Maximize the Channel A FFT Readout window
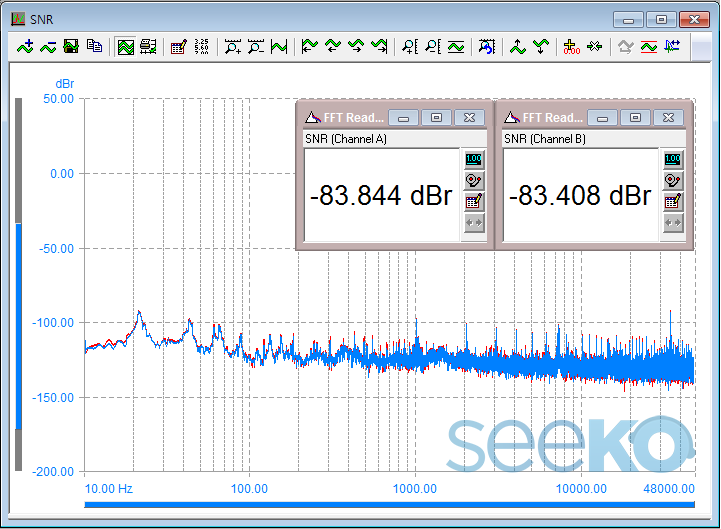 click(x=436, y=118)
